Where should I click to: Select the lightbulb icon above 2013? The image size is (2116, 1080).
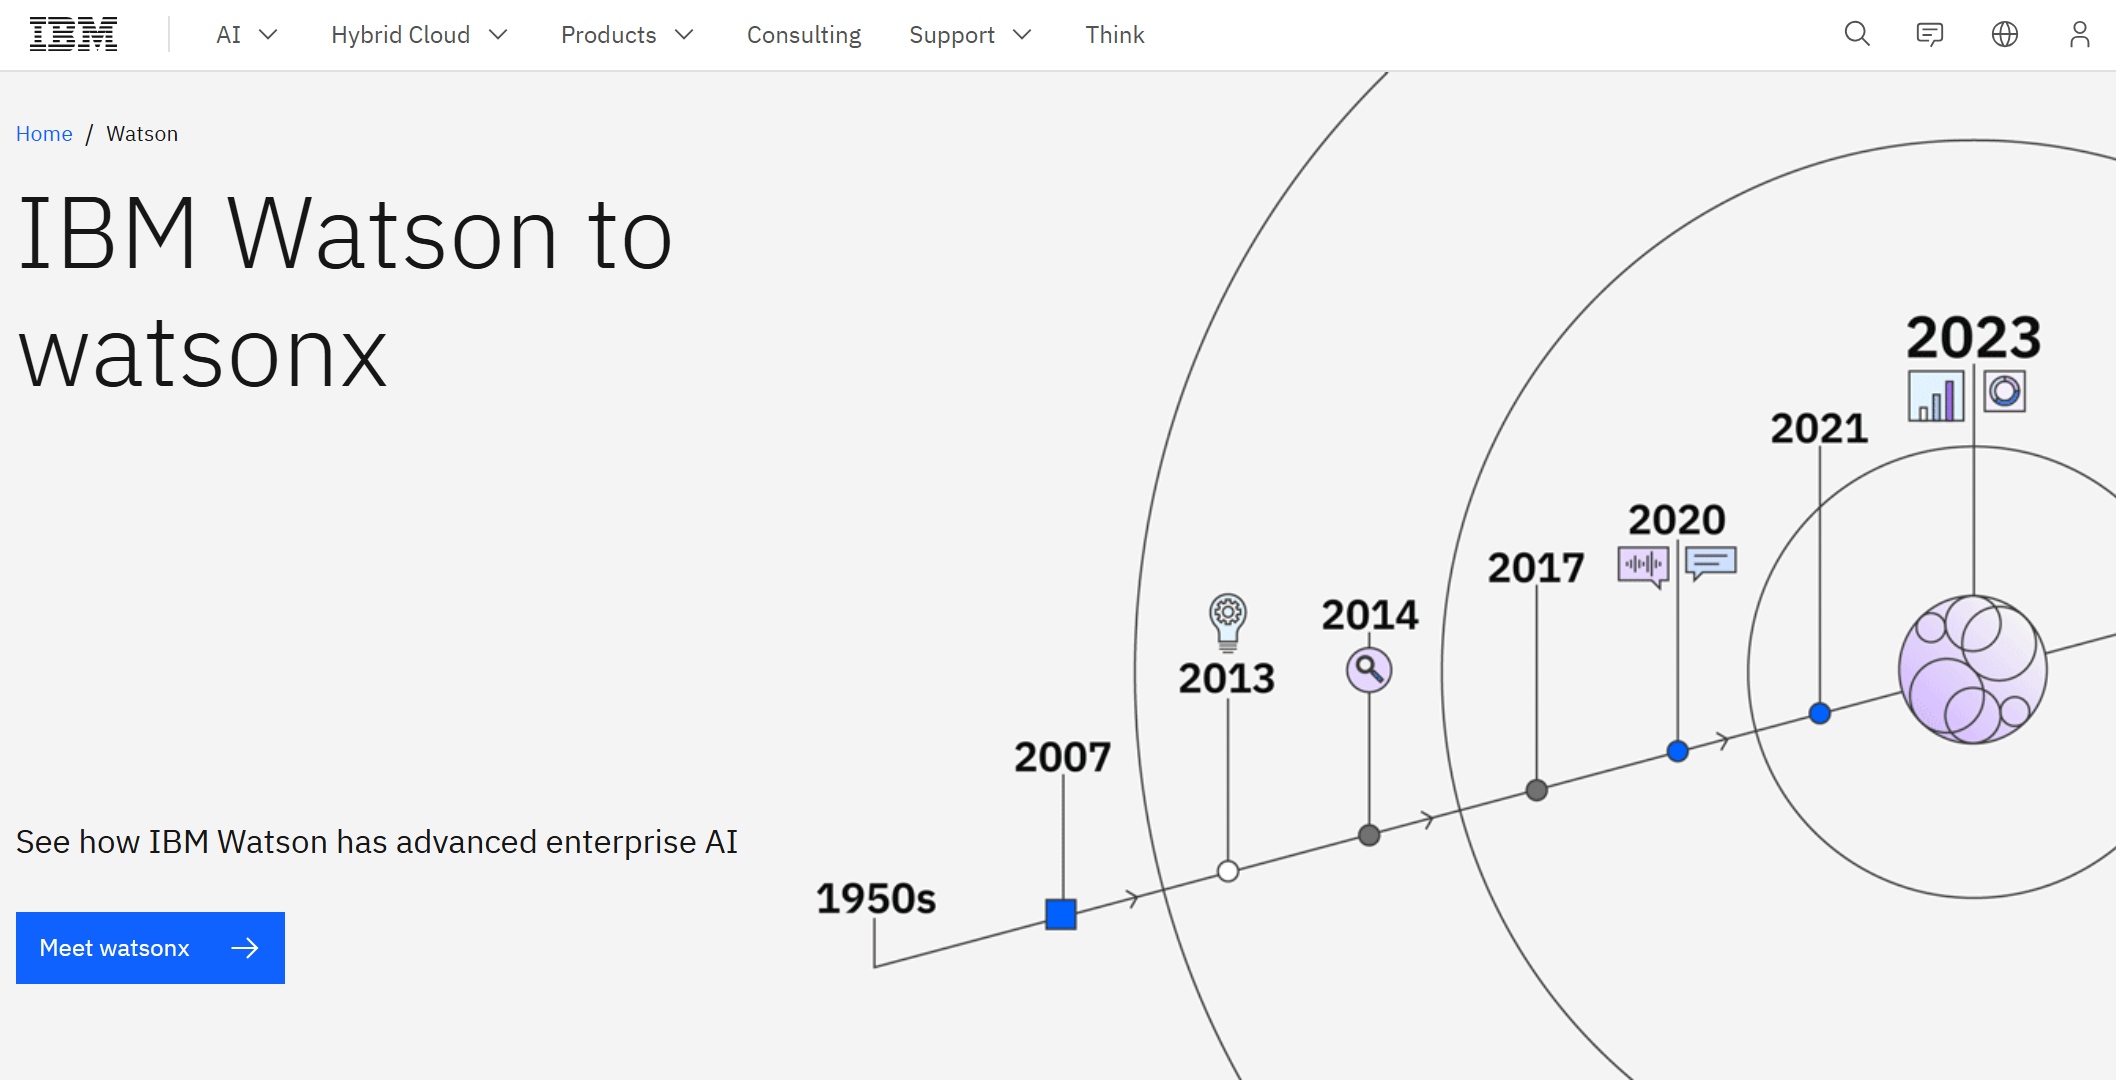[1228, 620]
